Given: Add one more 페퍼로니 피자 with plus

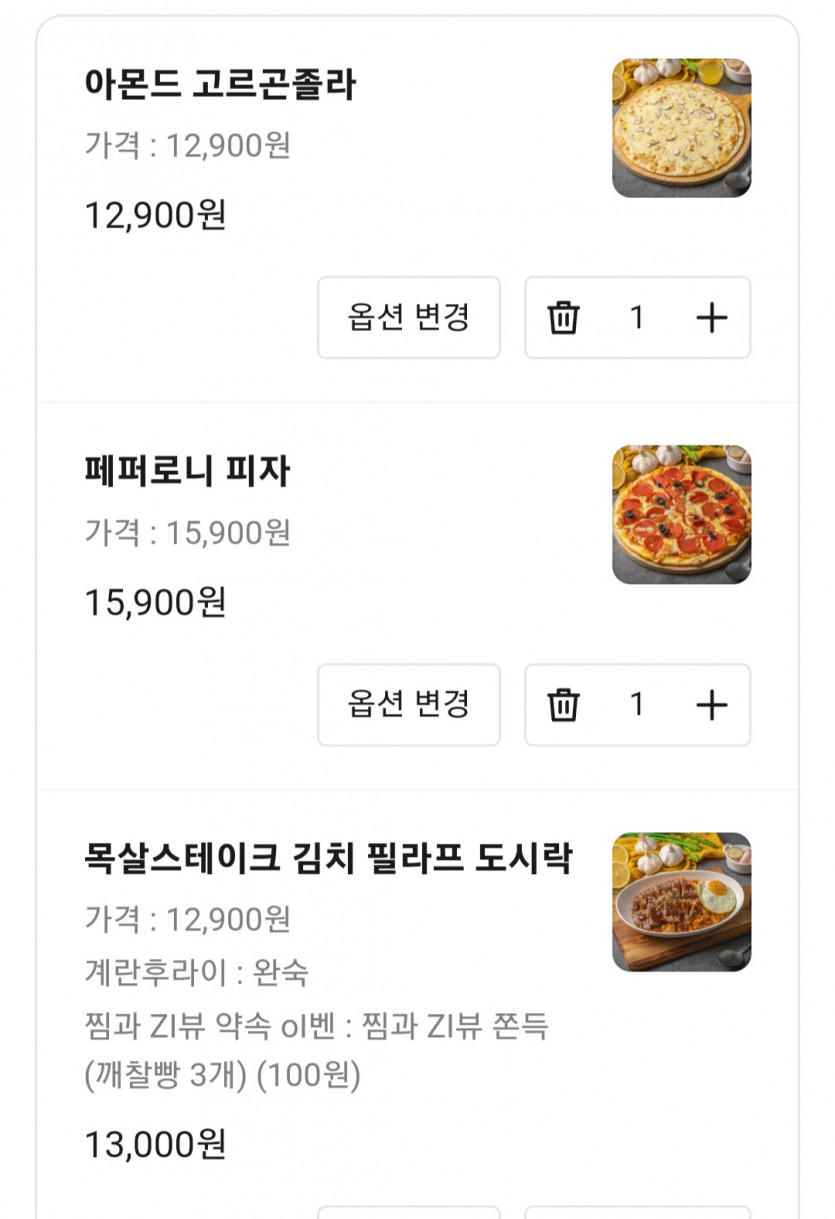Looking at the screenshot, I should [711, 705].
